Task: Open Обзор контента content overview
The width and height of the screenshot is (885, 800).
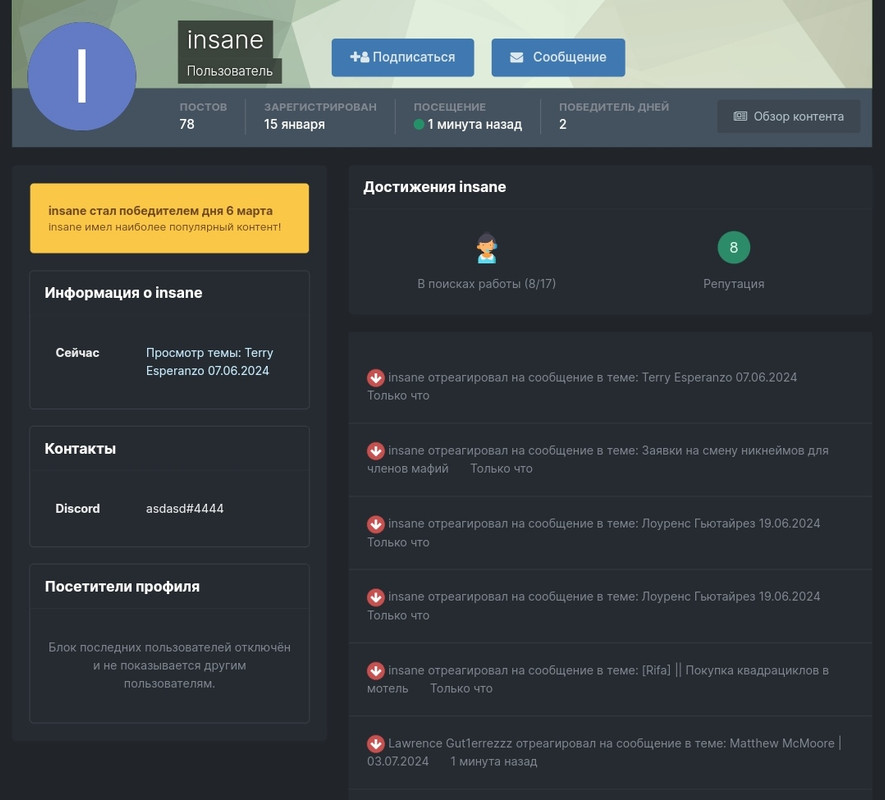Action: click(788, 116)
